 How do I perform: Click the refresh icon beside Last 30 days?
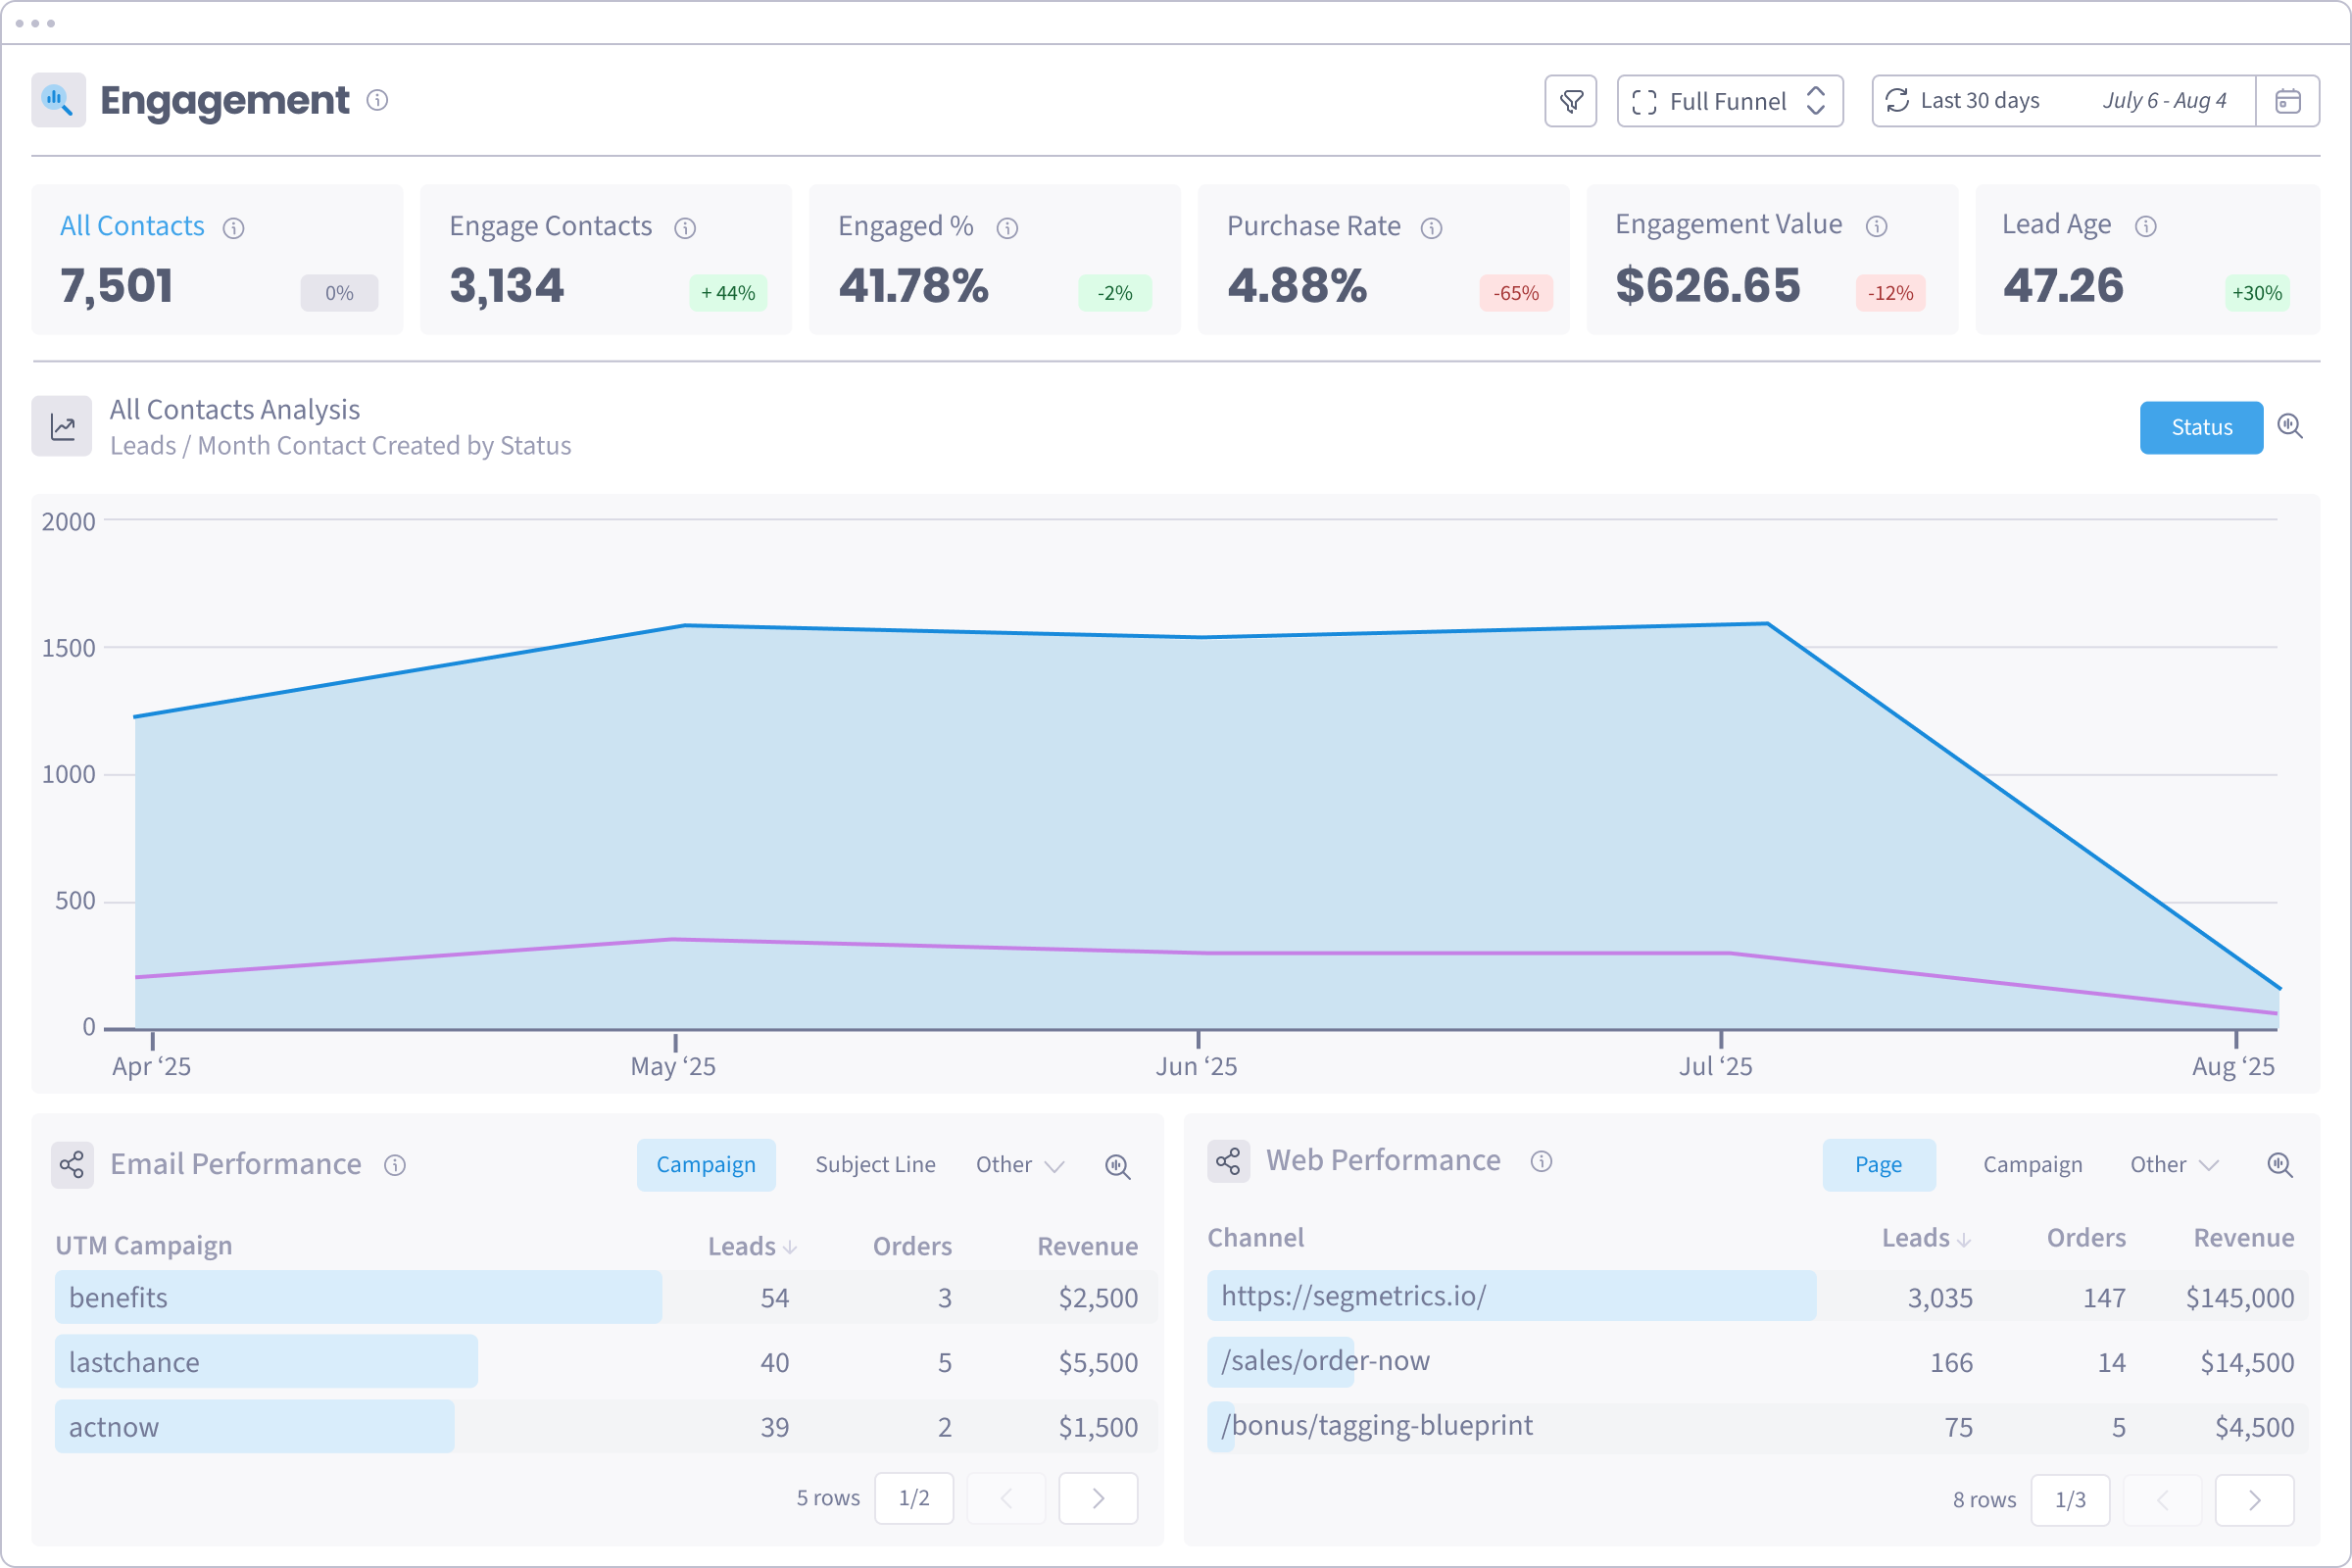tap(1897, 101)
